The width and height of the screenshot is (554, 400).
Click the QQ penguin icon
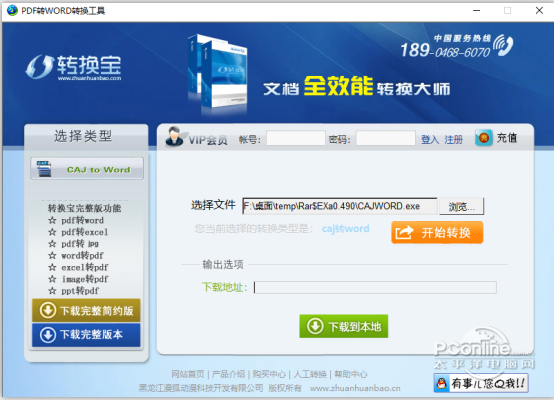[x=442, y=383]
